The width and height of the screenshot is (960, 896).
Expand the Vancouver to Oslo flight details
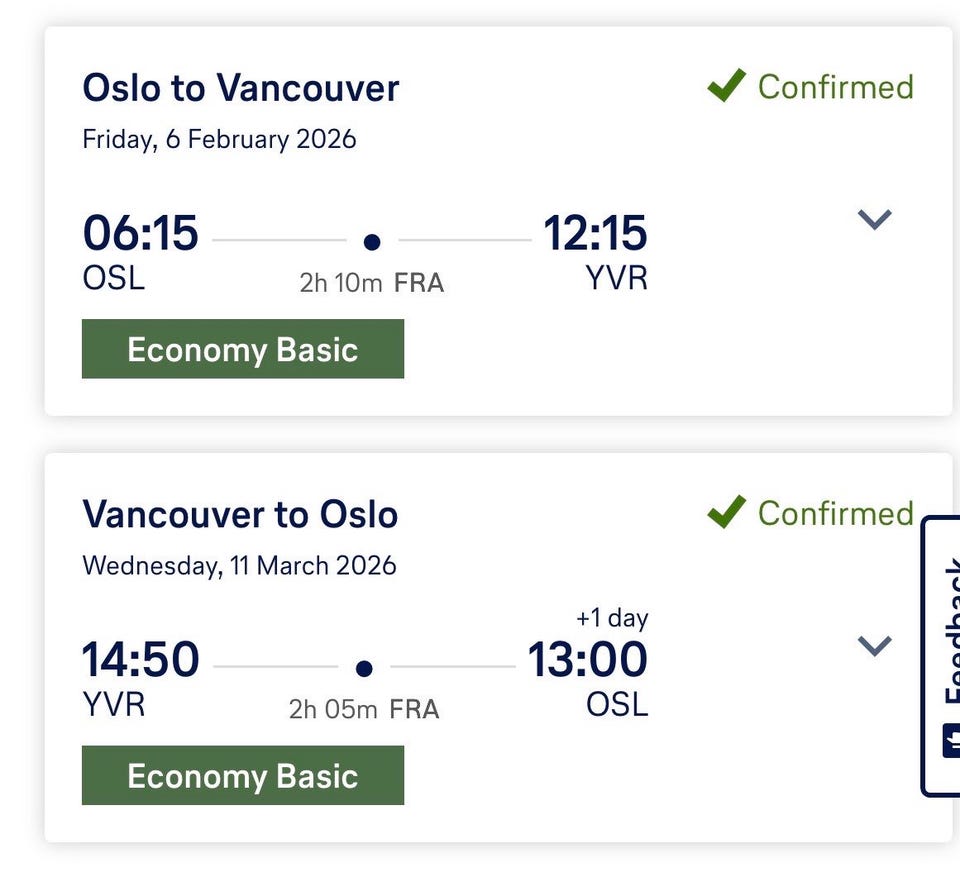(x=875, y=646)
